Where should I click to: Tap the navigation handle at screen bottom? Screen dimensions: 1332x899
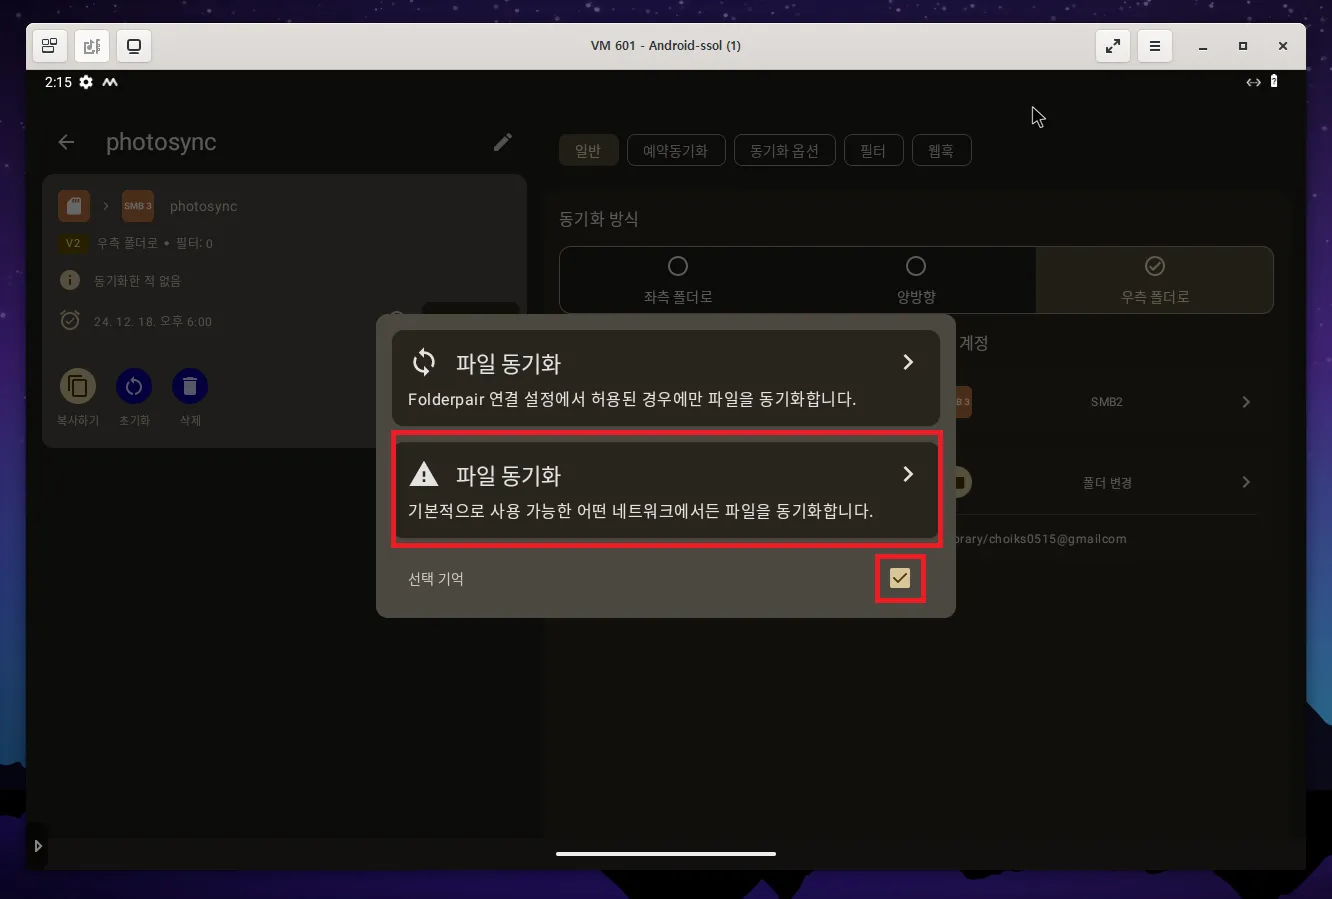tap(666, 854)
